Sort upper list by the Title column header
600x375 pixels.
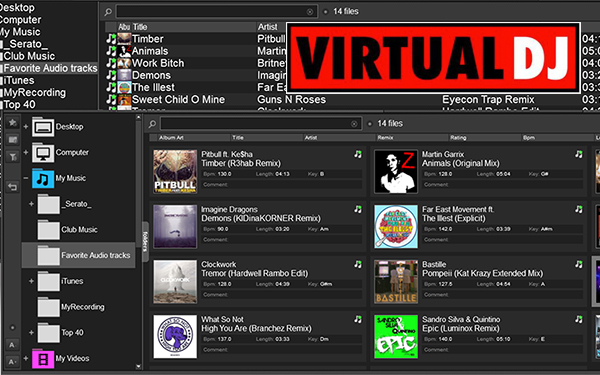pyautogui.click(x=194, y=27)
